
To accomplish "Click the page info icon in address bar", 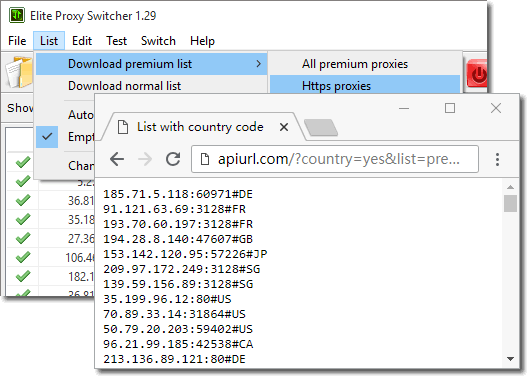I will point(205,159).
